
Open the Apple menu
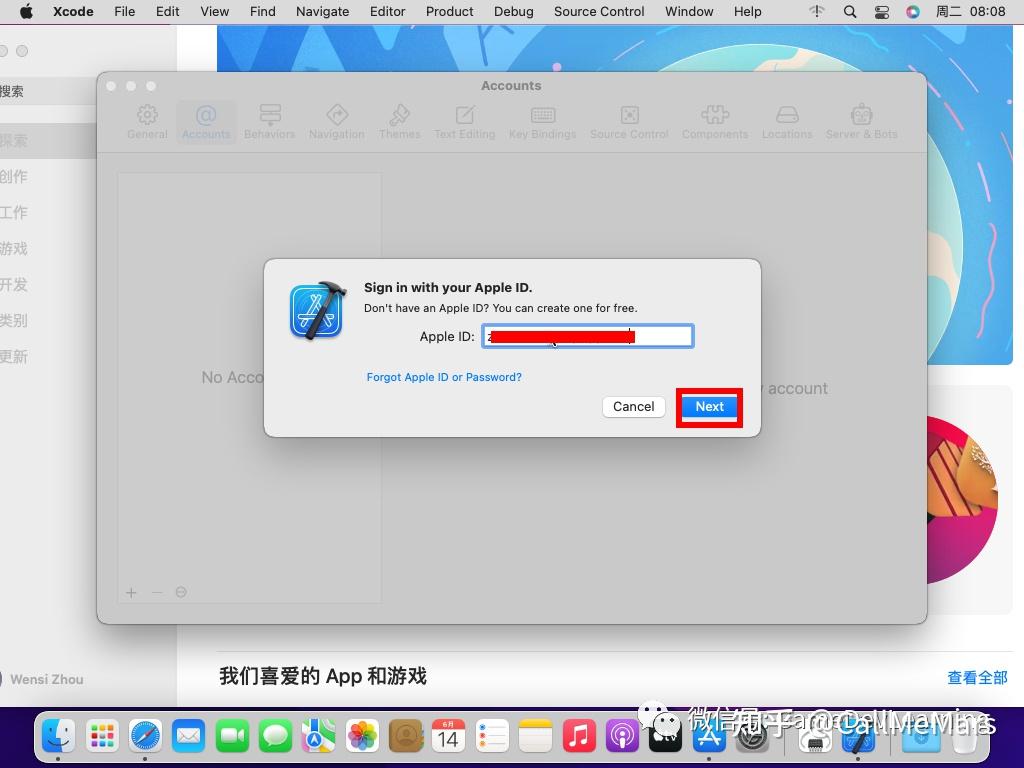coord(26,12)
